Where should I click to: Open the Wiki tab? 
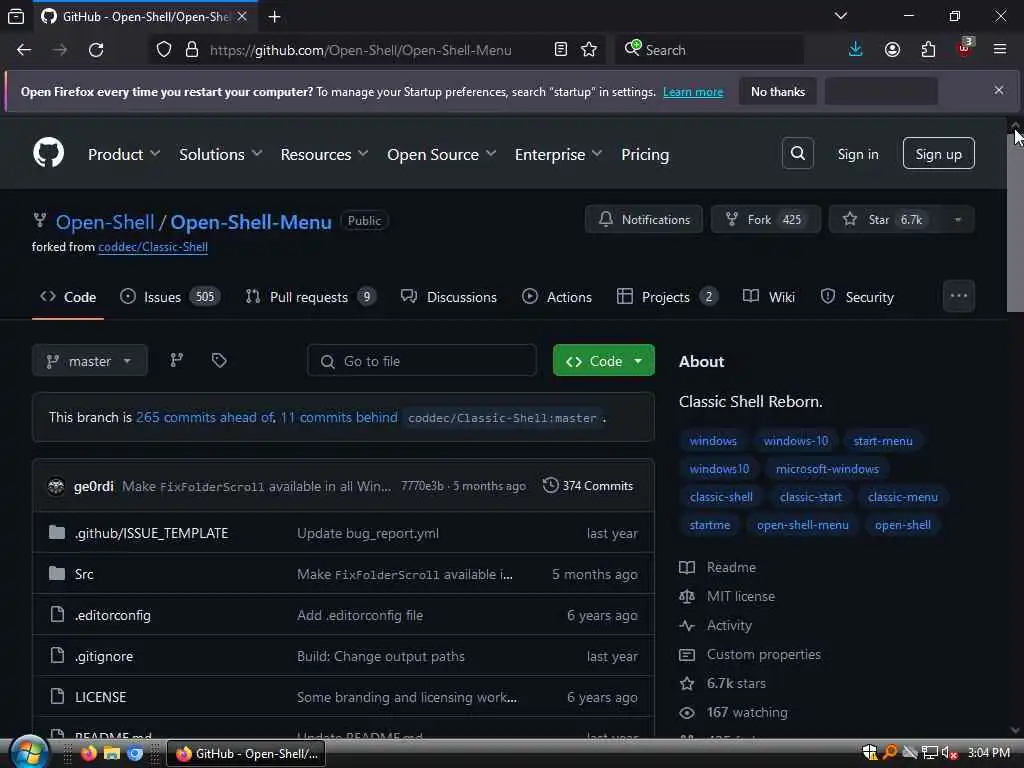[x=769, y=297]
